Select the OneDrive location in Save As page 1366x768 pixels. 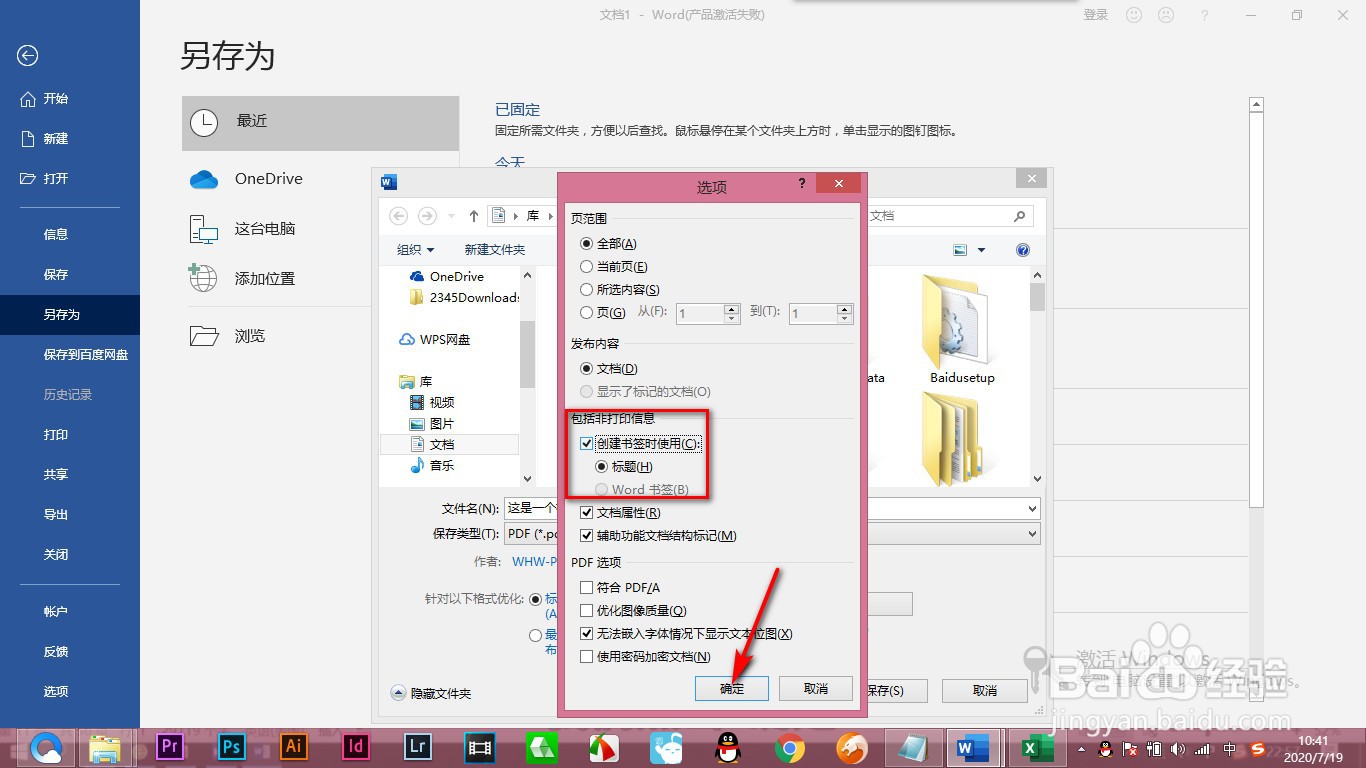(x=320, y=179)
